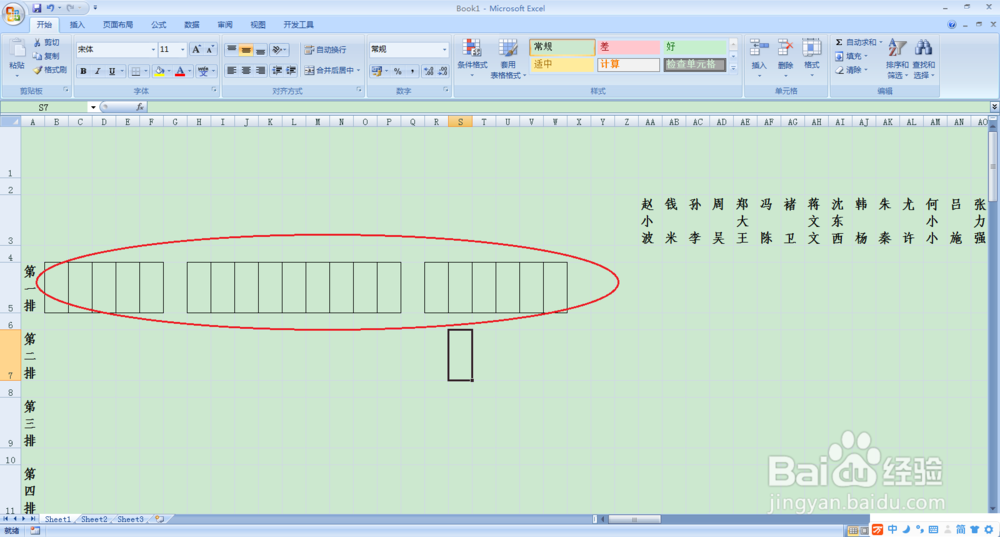Click the accounting number format icon

(376, 71)
